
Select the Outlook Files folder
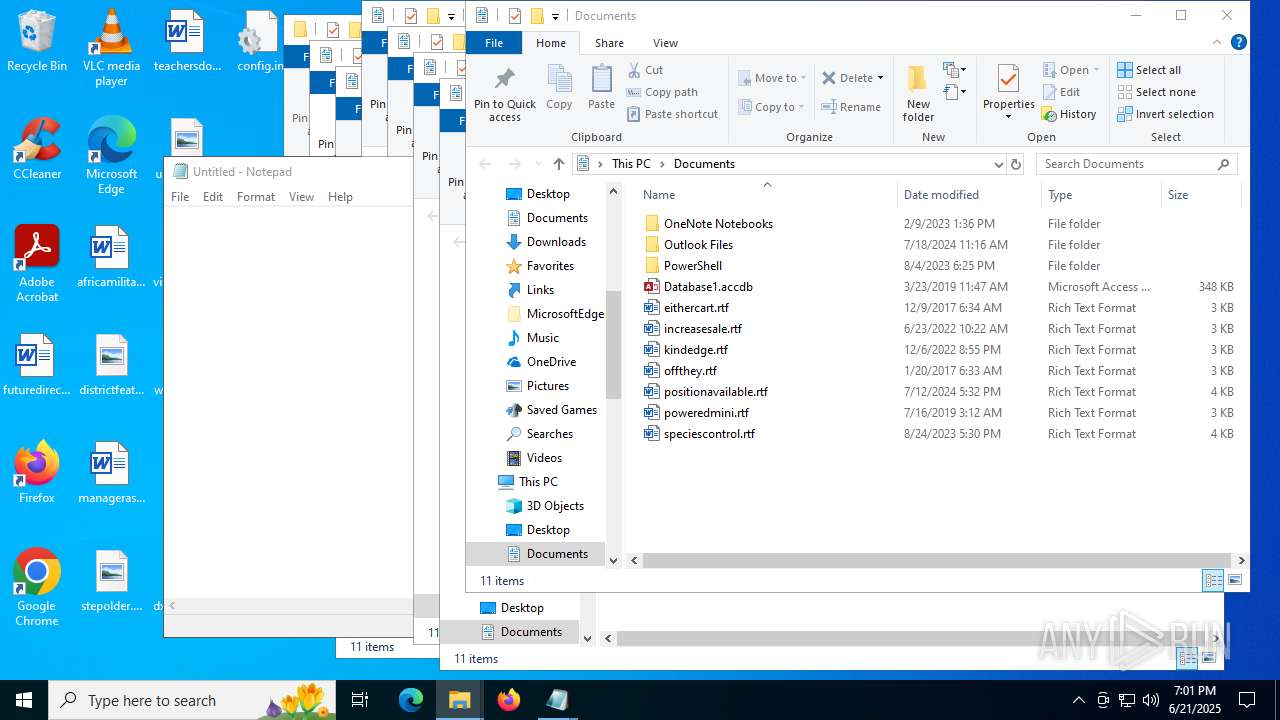(698, 245)
